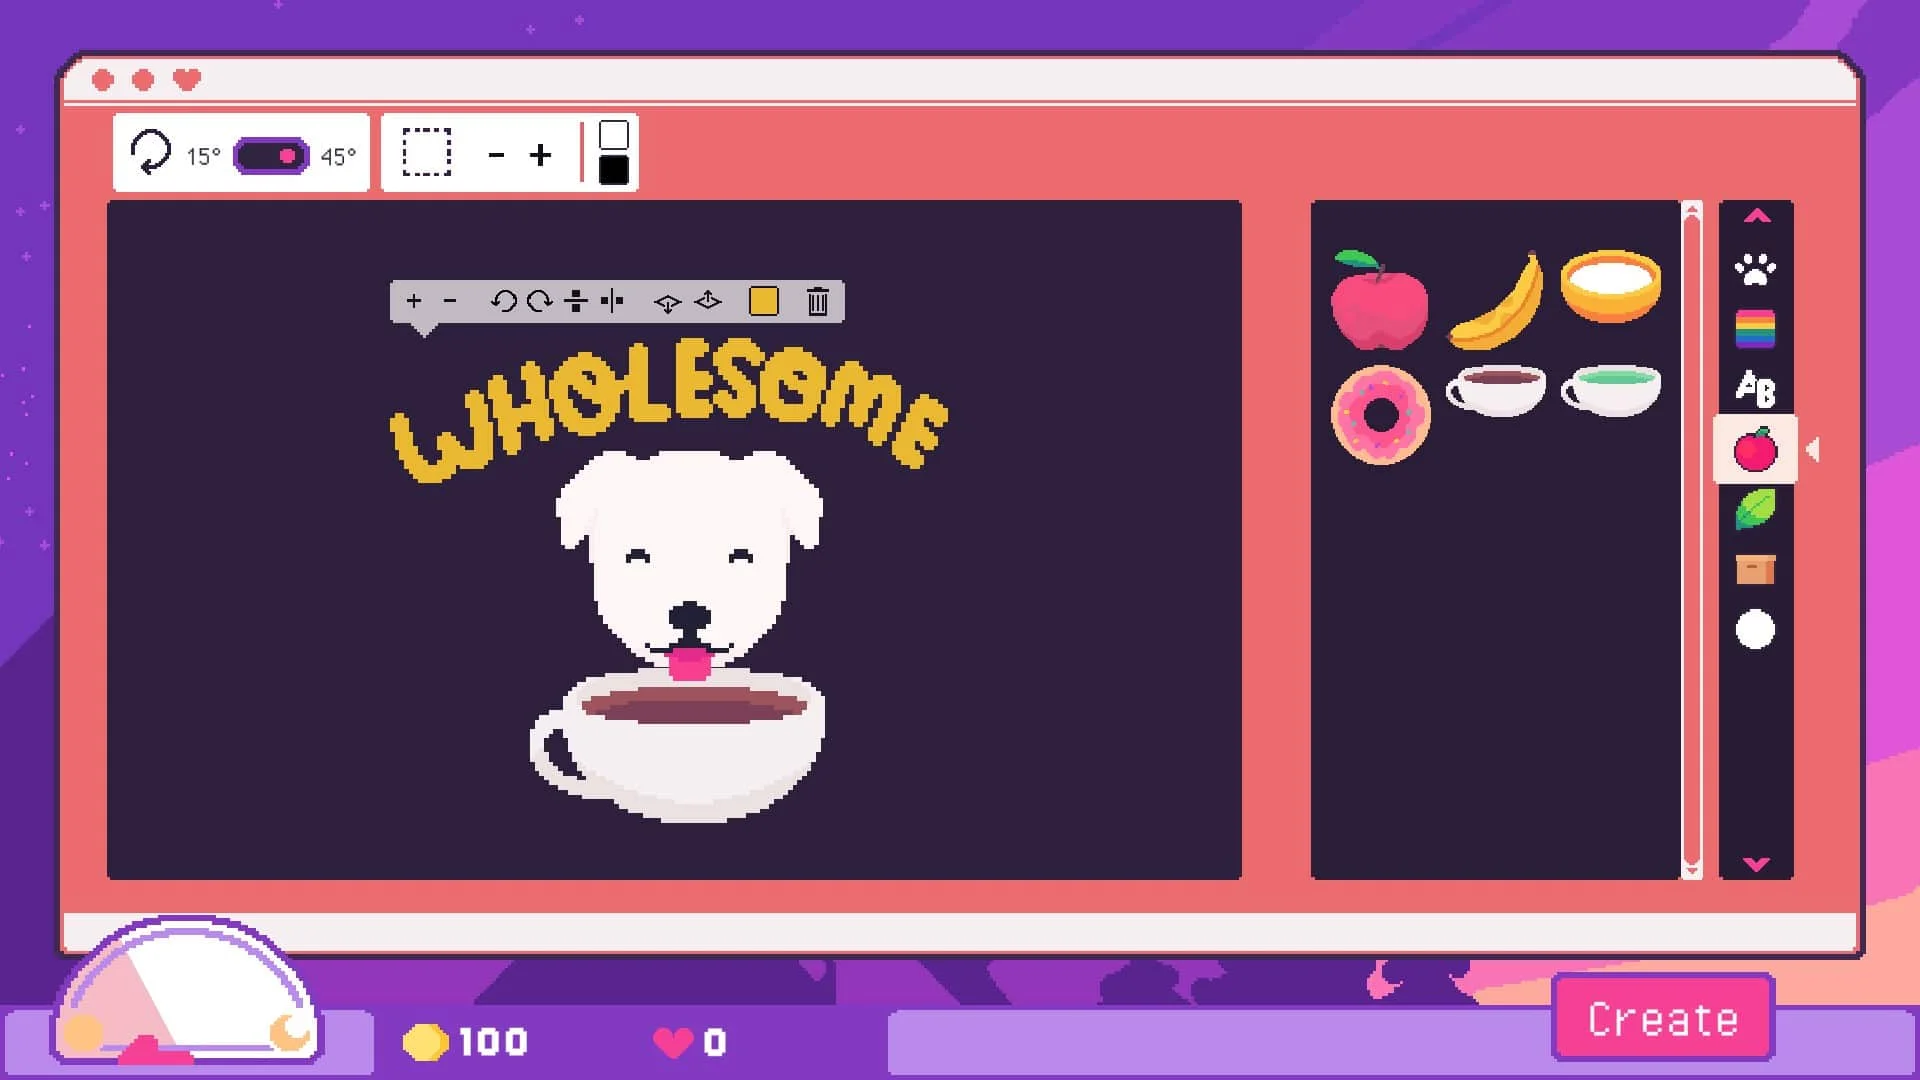Add the coffee cup sticker from the palette
The width and height of the screenshot is (1920, 1080).
pos(1495,391)
